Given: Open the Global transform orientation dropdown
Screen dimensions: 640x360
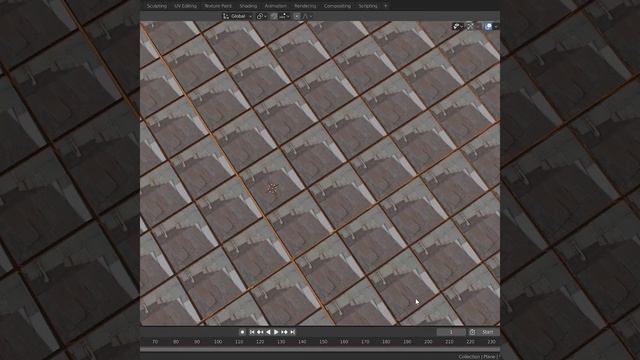Looking at the screenshot, I should pyautogui.click(x=238, y=16).
